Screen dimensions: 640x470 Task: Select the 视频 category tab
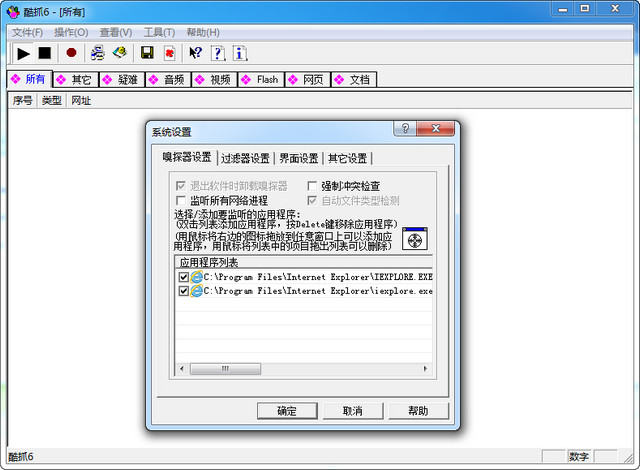(x=214, y=80)
